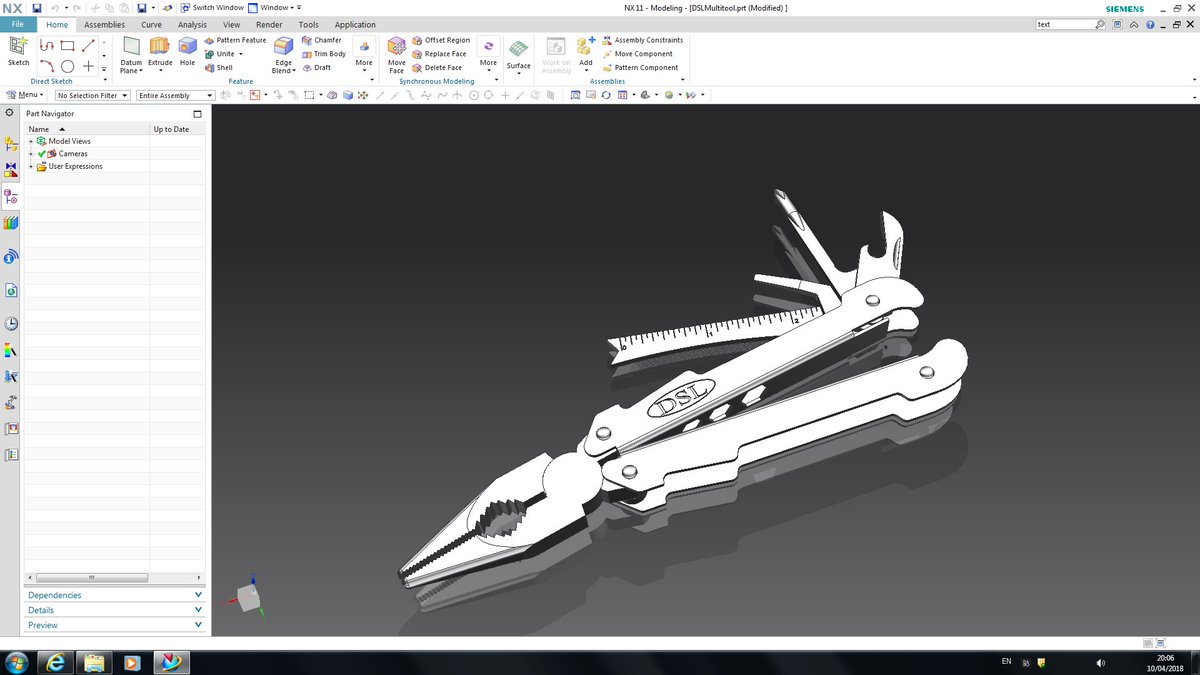Choose Offset Region command
The image size is (1200, 675).
(x=441, y=40)
